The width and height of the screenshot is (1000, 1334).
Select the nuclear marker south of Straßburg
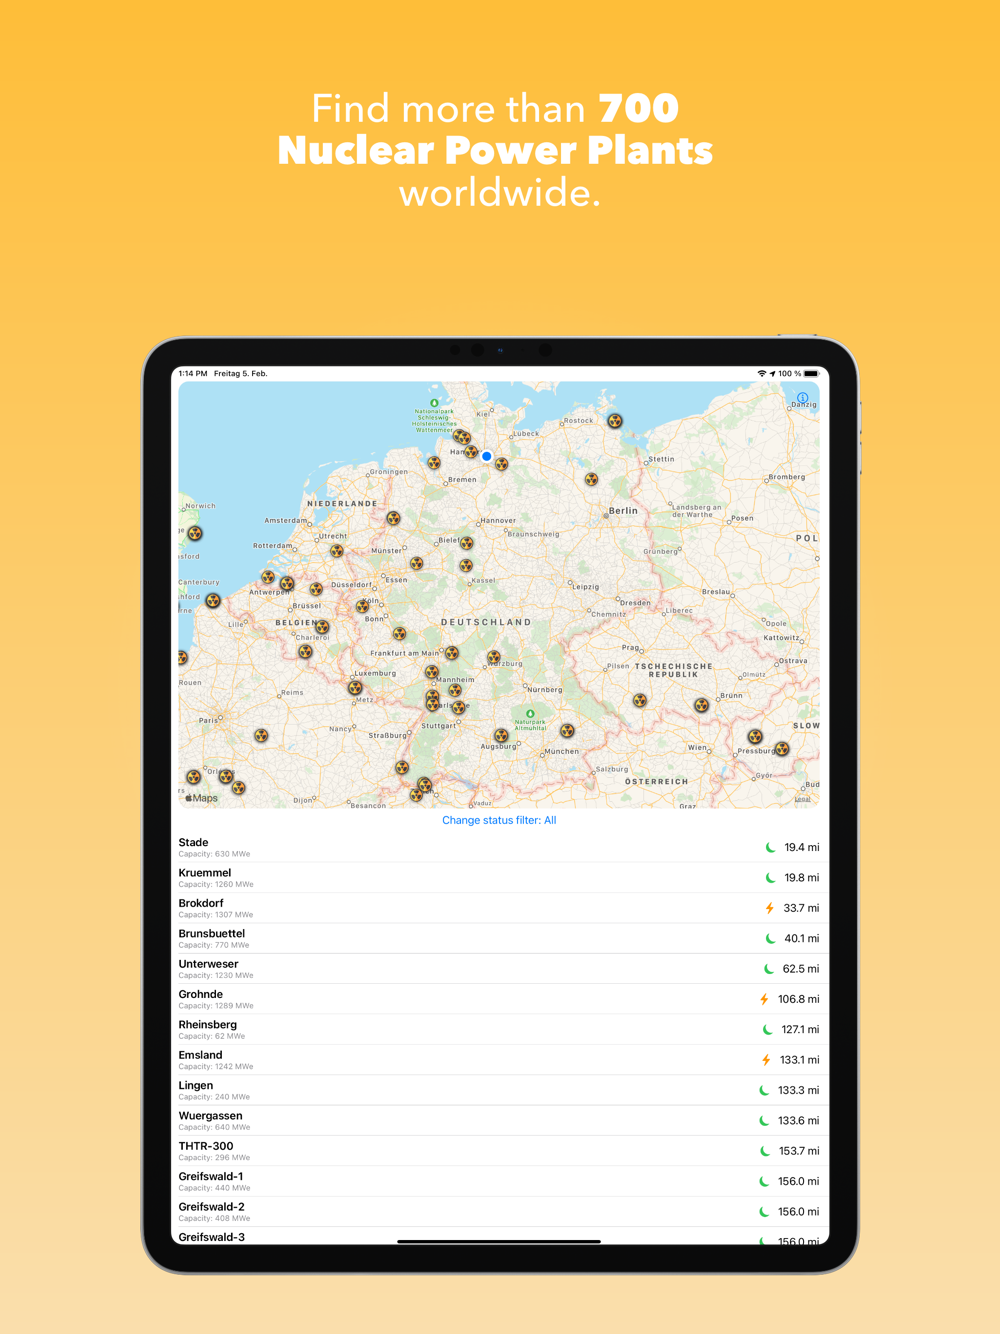click(x=402, y=768)
